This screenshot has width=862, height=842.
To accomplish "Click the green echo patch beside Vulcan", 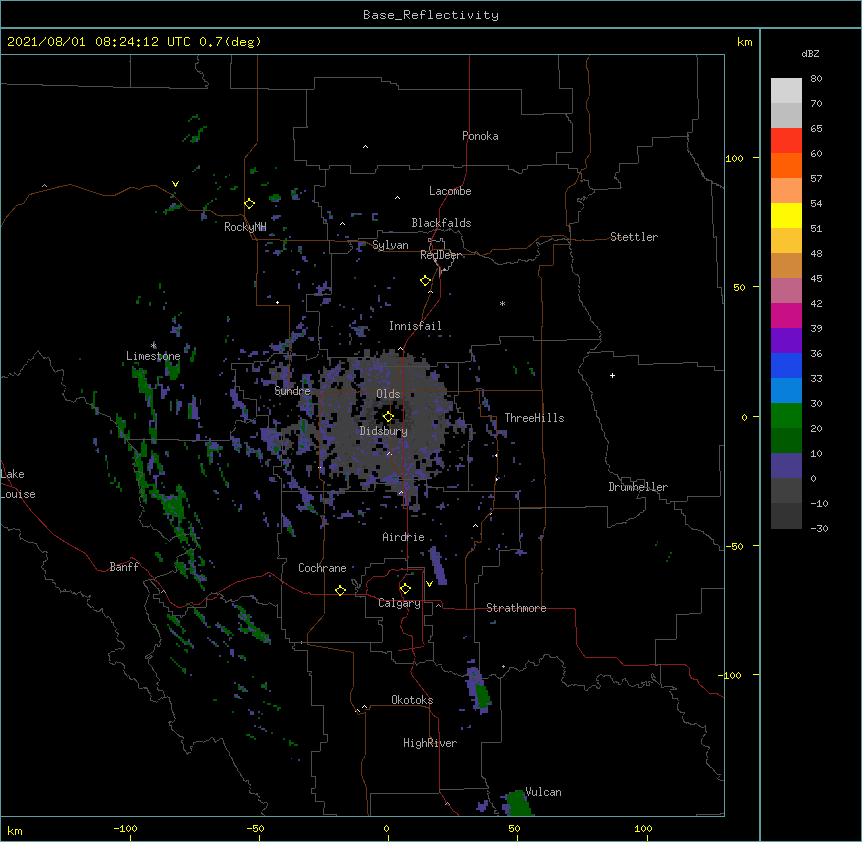I will (517, 803).
